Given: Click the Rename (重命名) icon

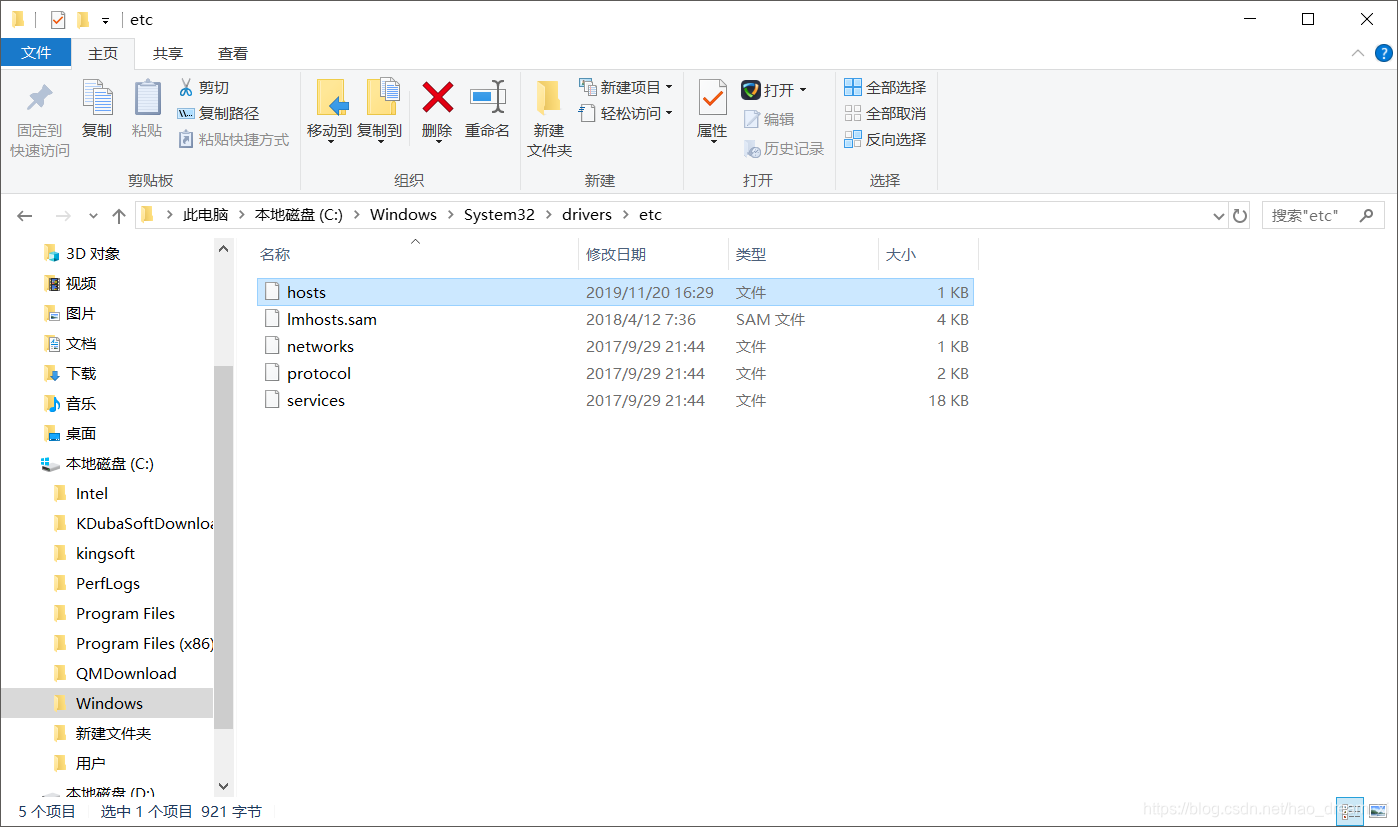Looking at the screenshot, I should (487, 98).
